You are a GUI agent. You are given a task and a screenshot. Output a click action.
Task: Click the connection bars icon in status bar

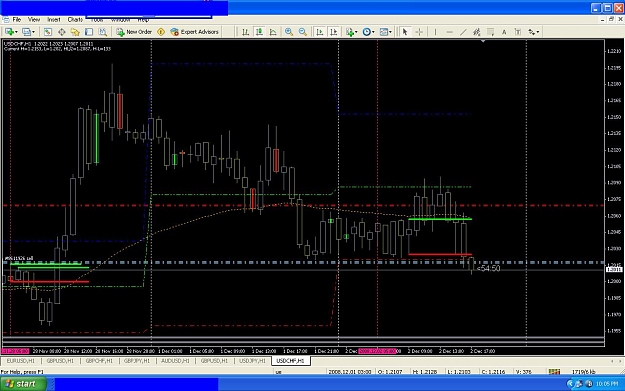554,372
